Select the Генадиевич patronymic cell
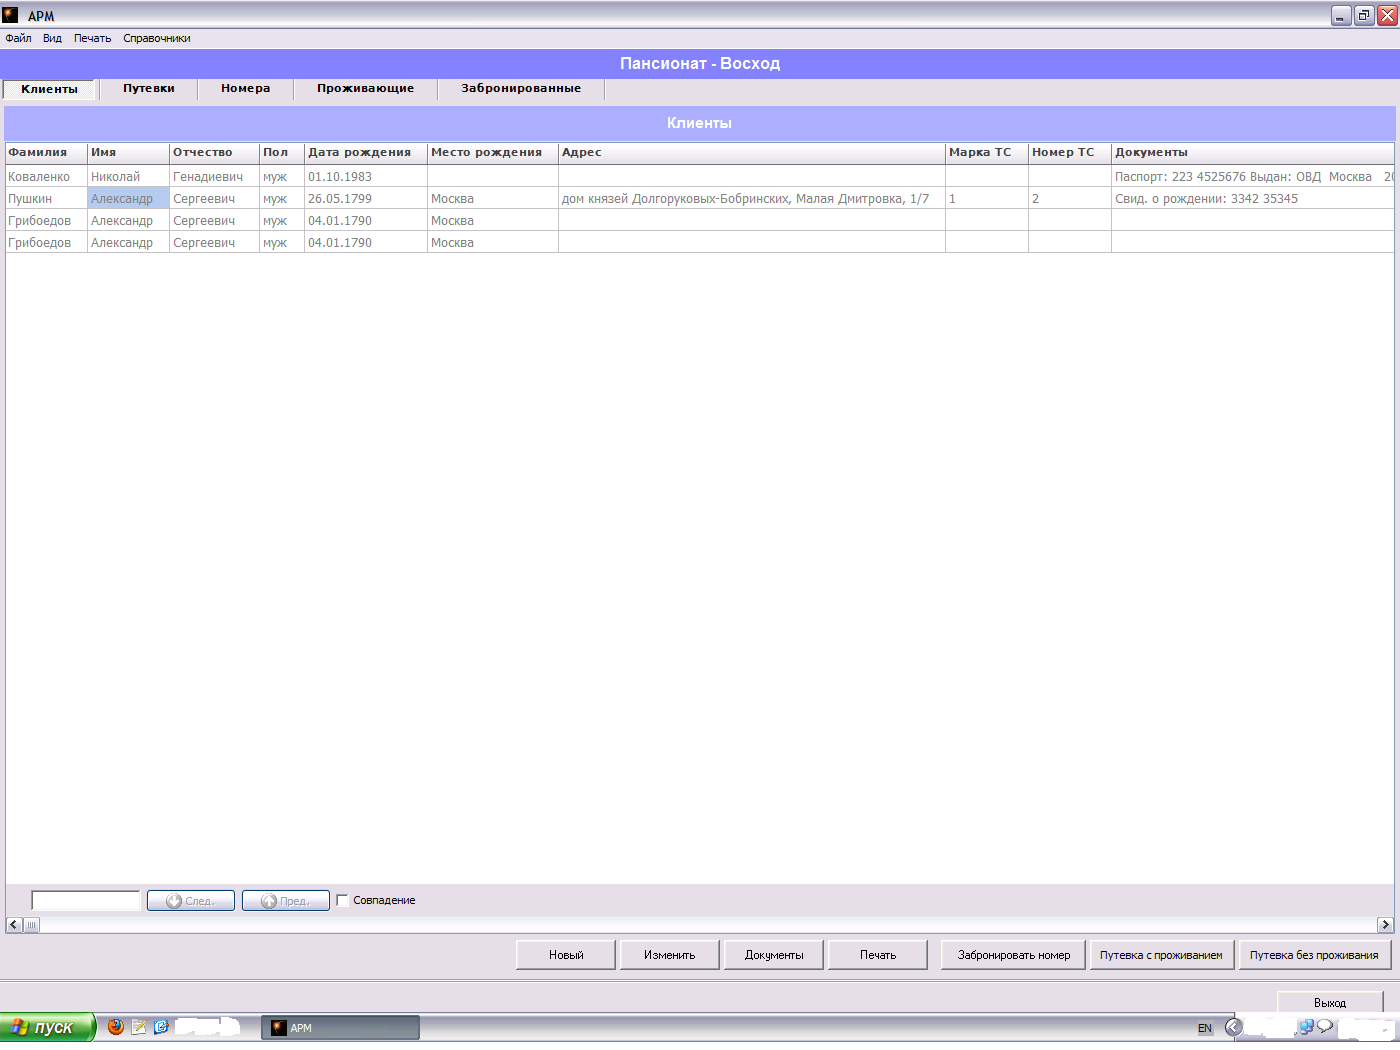Viewport: 1400px width, 1050px height. 215,177
